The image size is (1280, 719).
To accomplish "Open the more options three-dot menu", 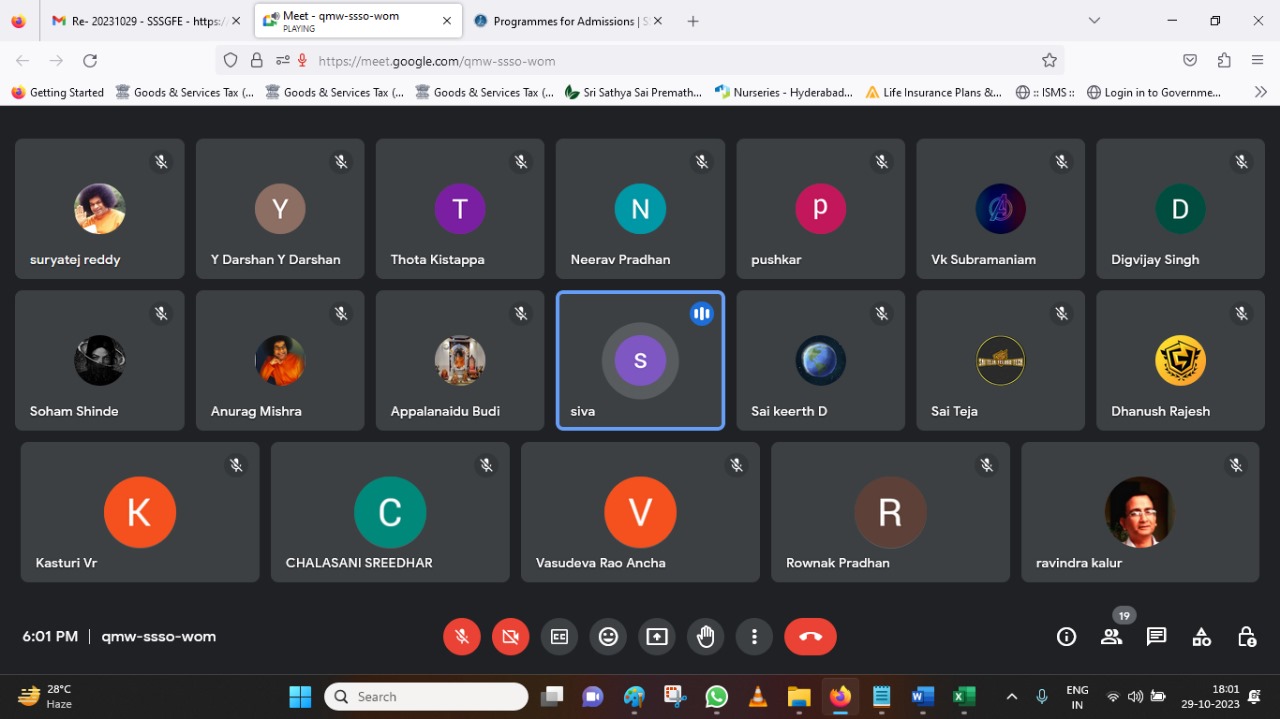I will pyautogui.click(x=754, y=637).
